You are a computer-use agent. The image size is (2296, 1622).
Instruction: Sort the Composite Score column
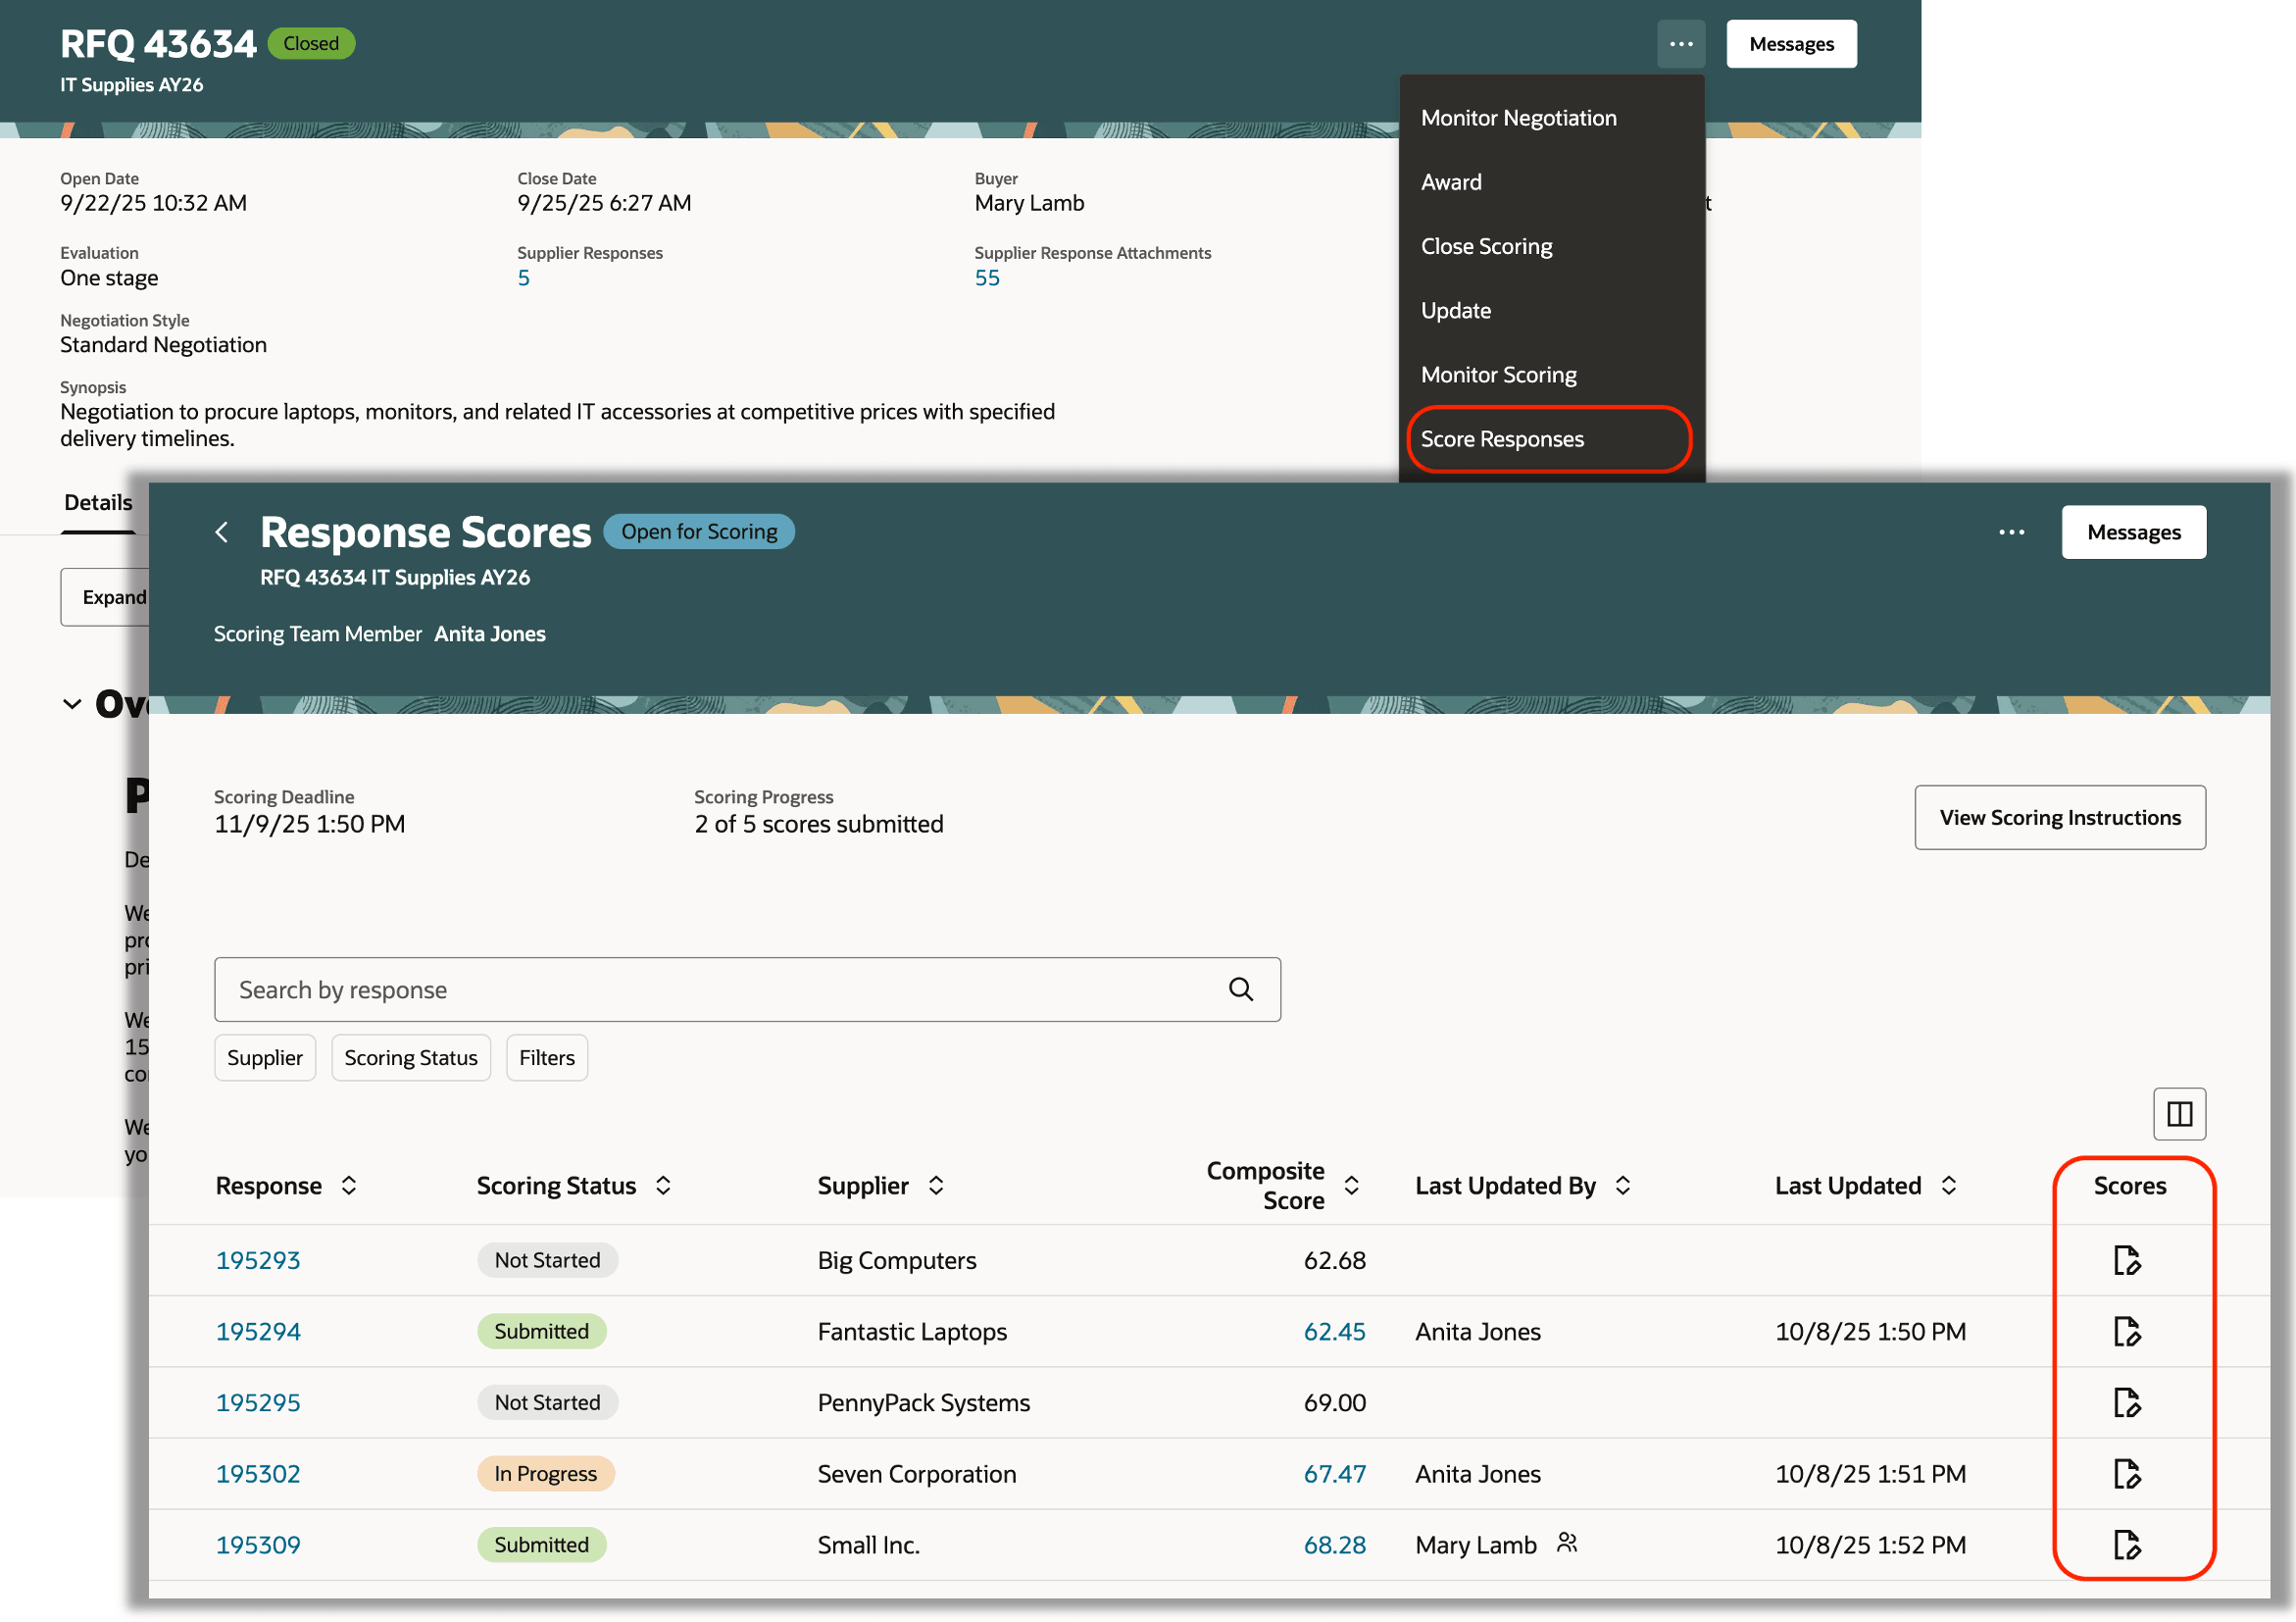1353,1185
